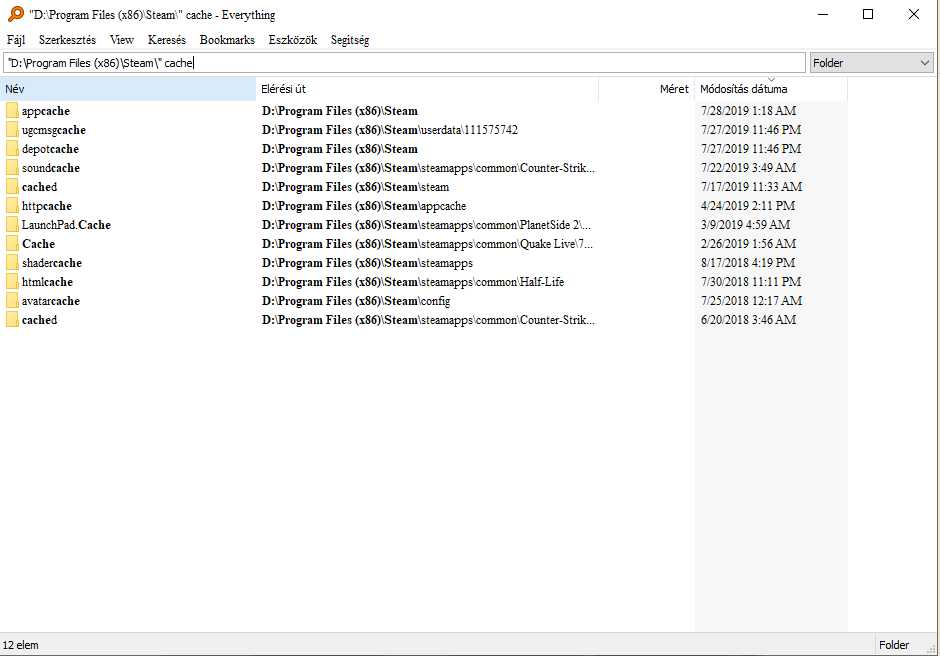Select cached folder dated 6/20/2018

[x=40, y=320]
